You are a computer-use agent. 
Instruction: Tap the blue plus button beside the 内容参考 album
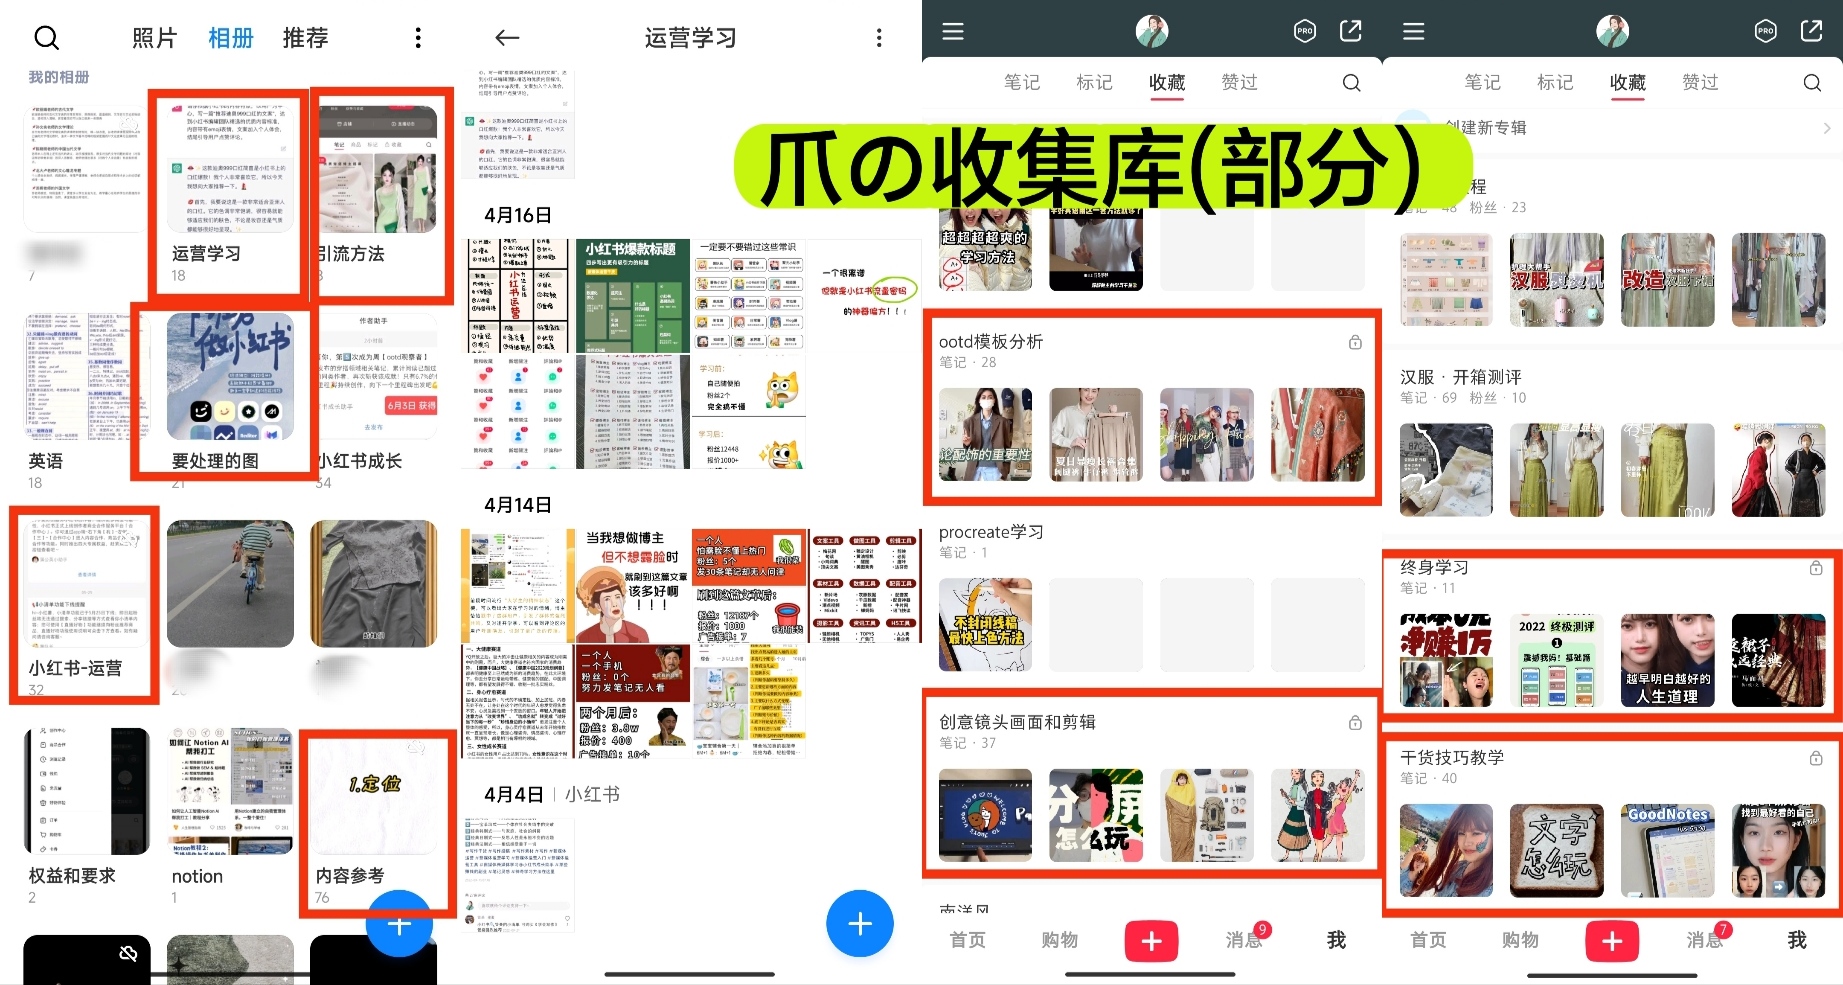point(399,926)
